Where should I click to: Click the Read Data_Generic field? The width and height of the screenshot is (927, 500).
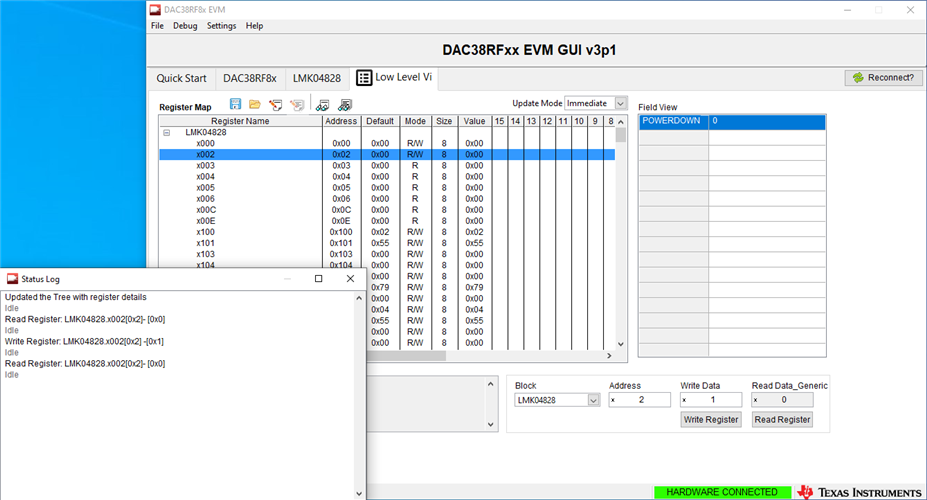tap(782, 400)
